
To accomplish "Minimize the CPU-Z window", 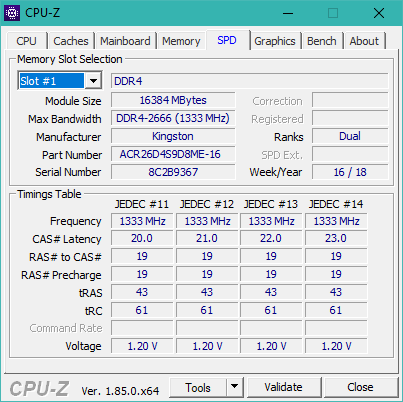I will click(x=288, y=13).
